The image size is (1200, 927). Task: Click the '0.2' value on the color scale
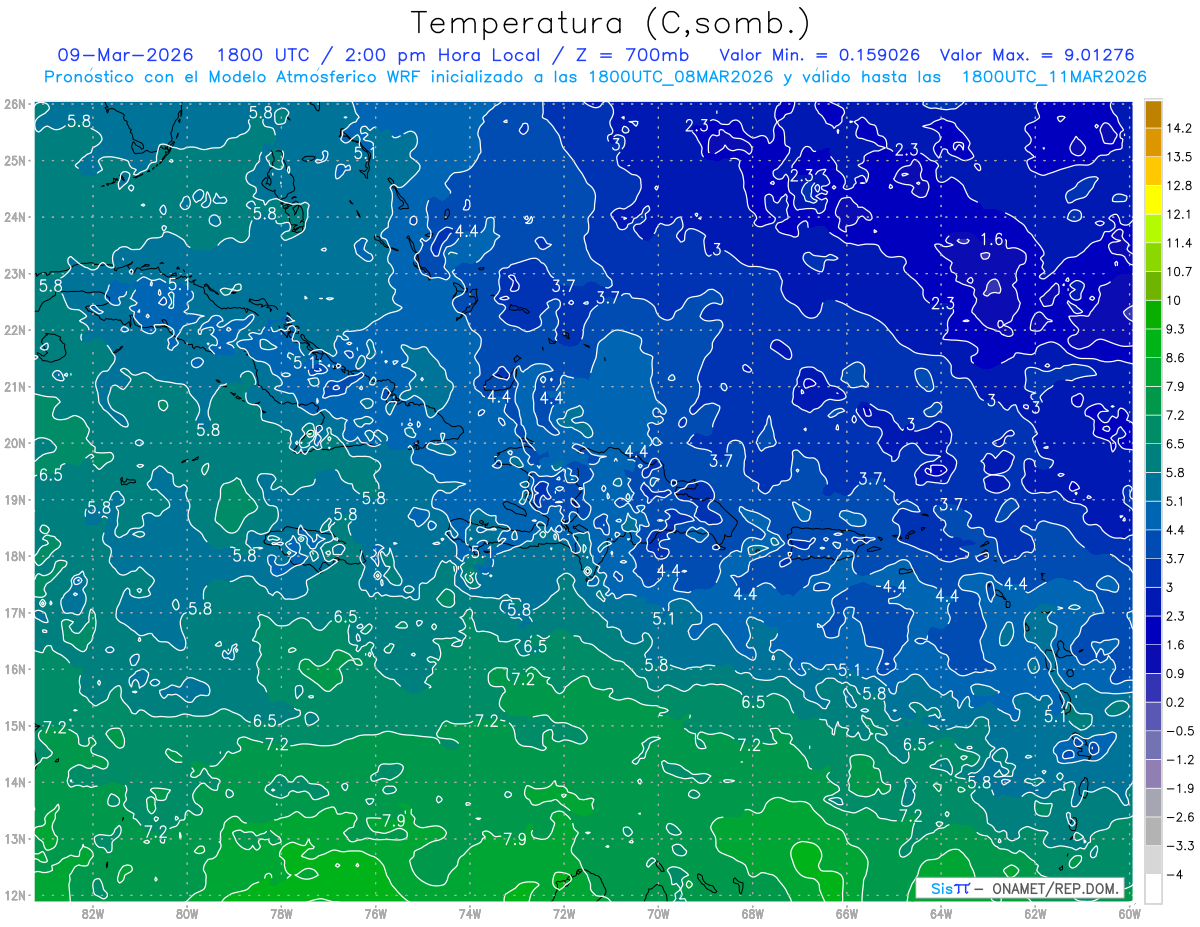(1176, 702)
